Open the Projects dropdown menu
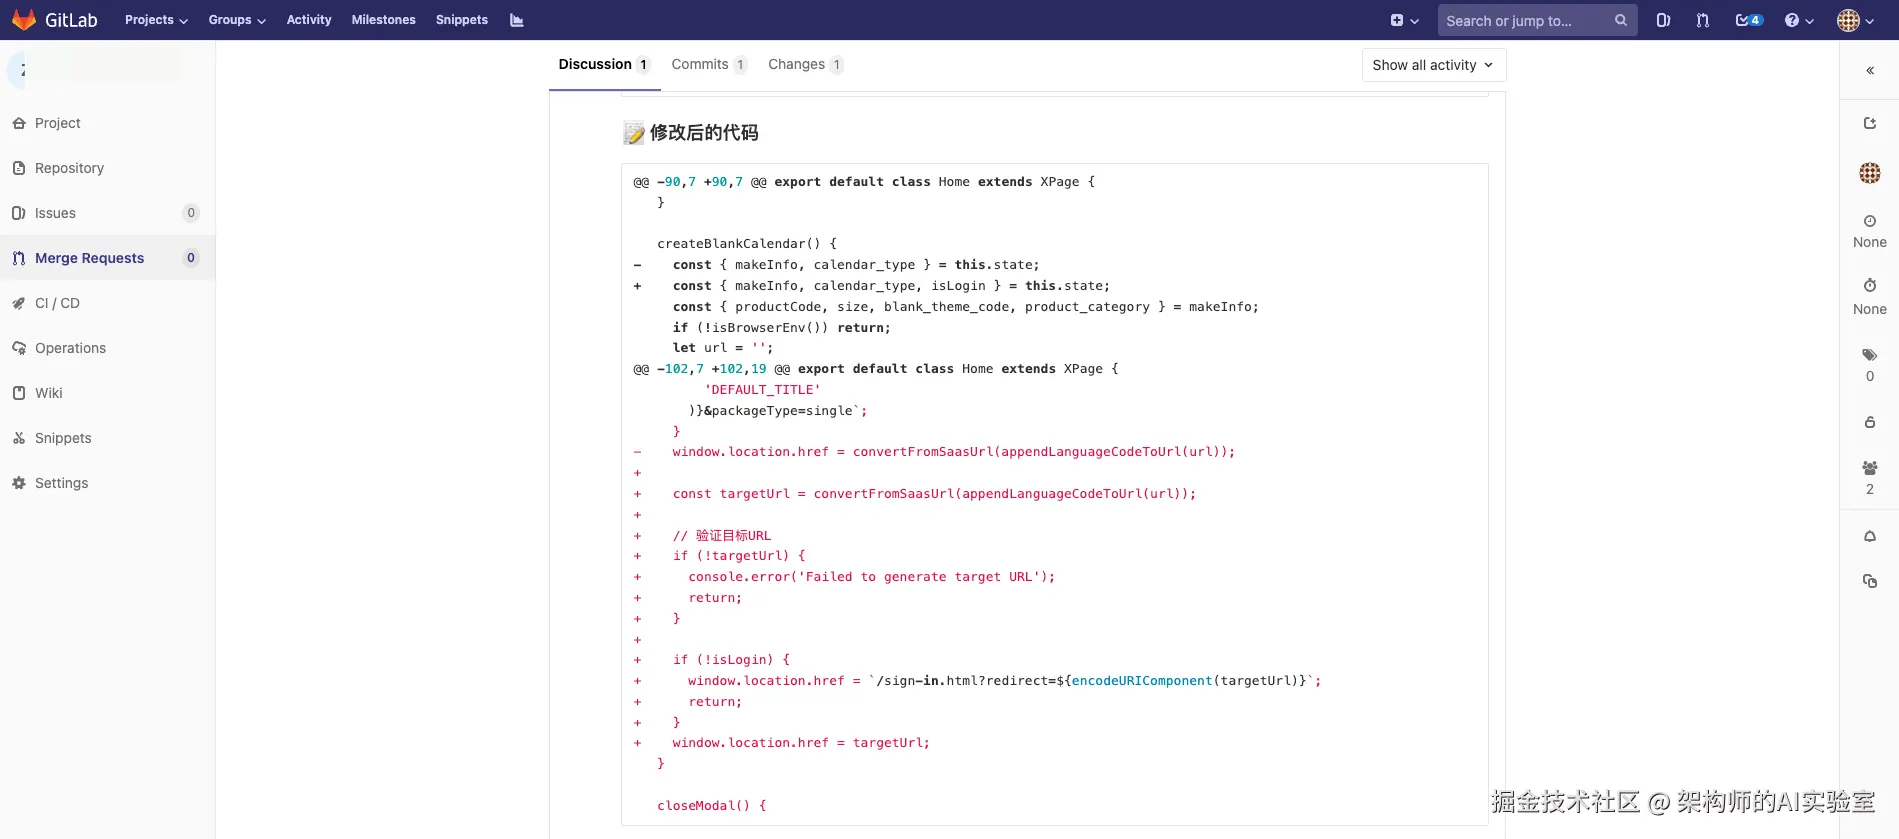1899x839 pixels. pos(156,20)
